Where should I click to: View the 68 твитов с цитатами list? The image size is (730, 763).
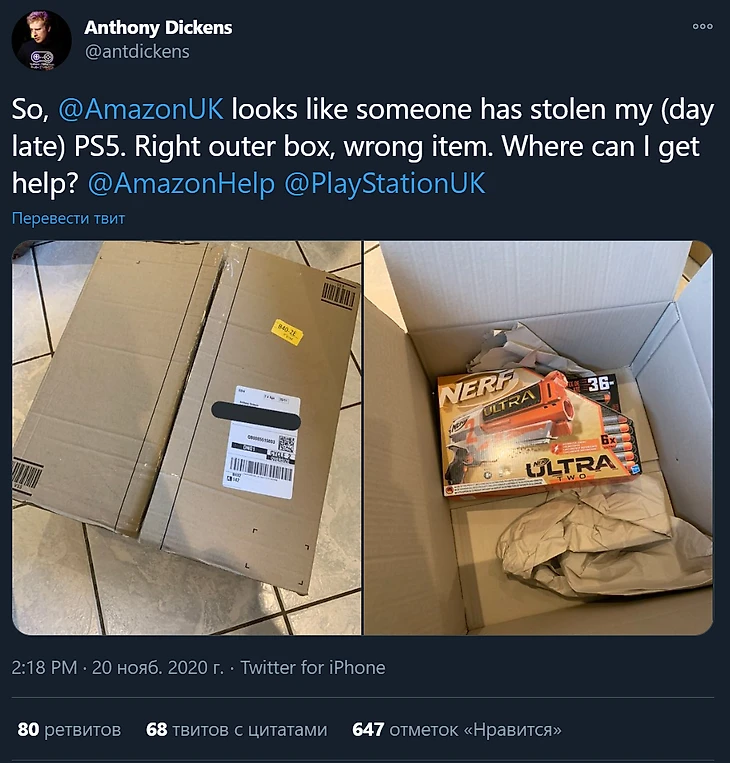(x=237, y=729)
